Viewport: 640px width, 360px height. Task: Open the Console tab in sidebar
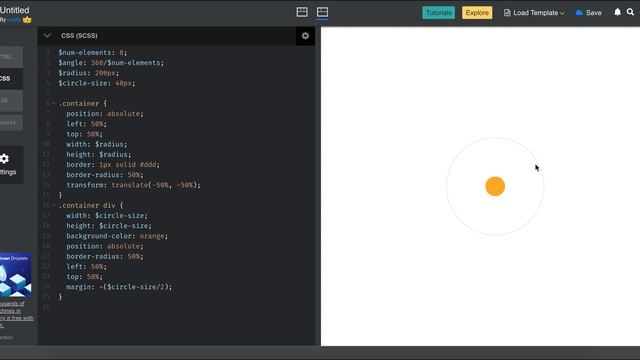[x=10, y=122]
